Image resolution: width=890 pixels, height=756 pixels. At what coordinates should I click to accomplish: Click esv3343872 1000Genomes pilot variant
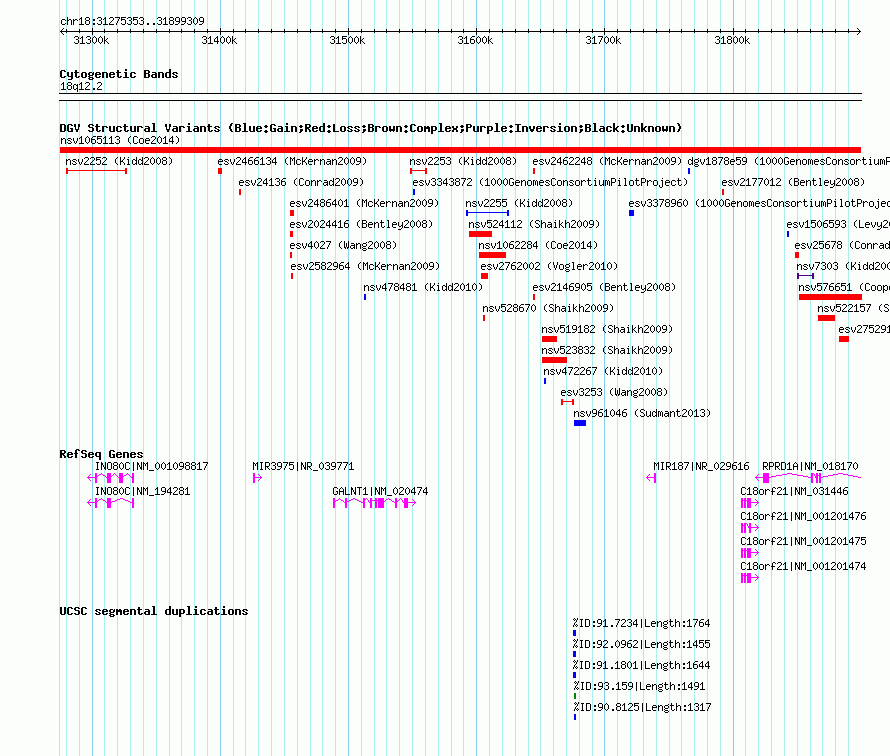[550, 182]
